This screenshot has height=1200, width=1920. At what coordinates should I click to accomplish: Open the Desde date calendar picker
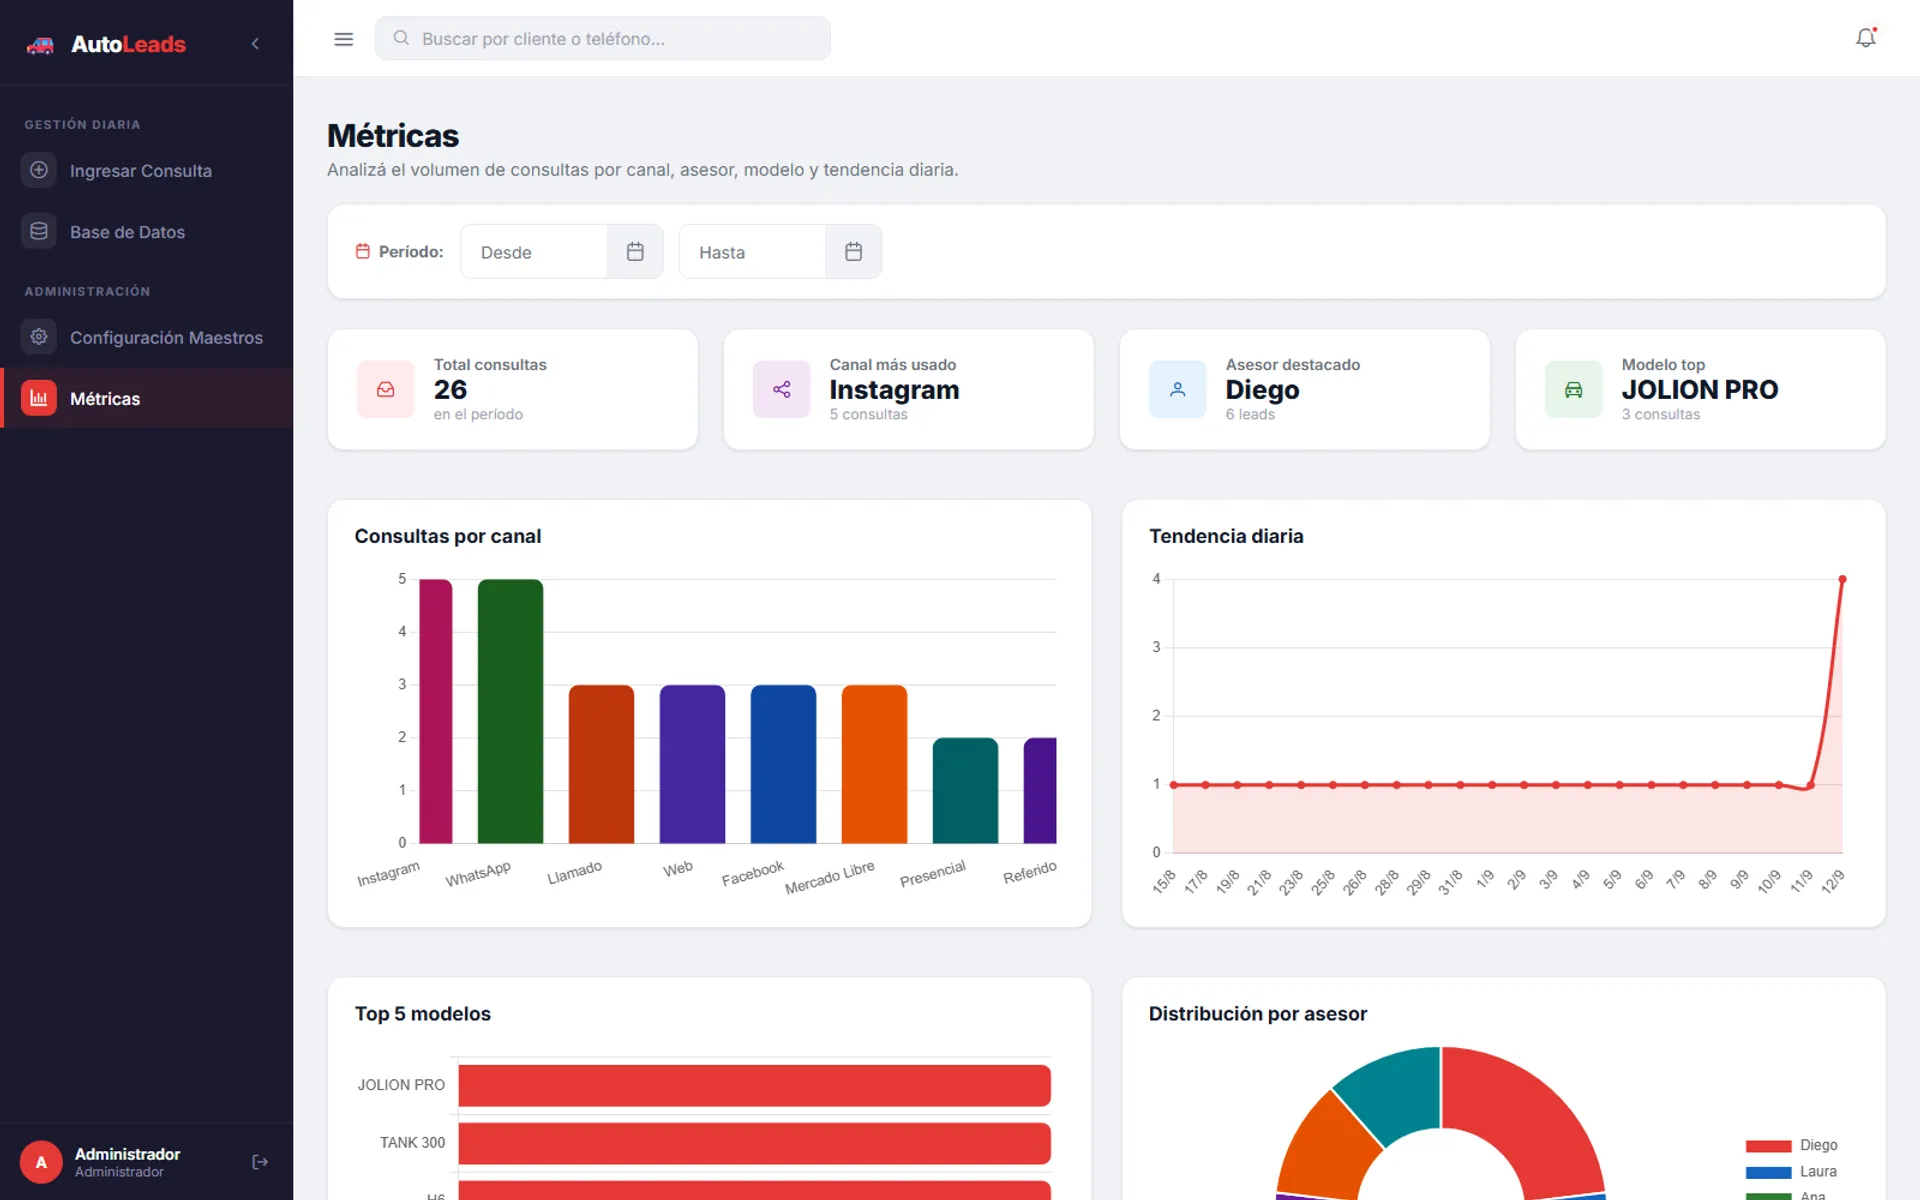(635, 252)
